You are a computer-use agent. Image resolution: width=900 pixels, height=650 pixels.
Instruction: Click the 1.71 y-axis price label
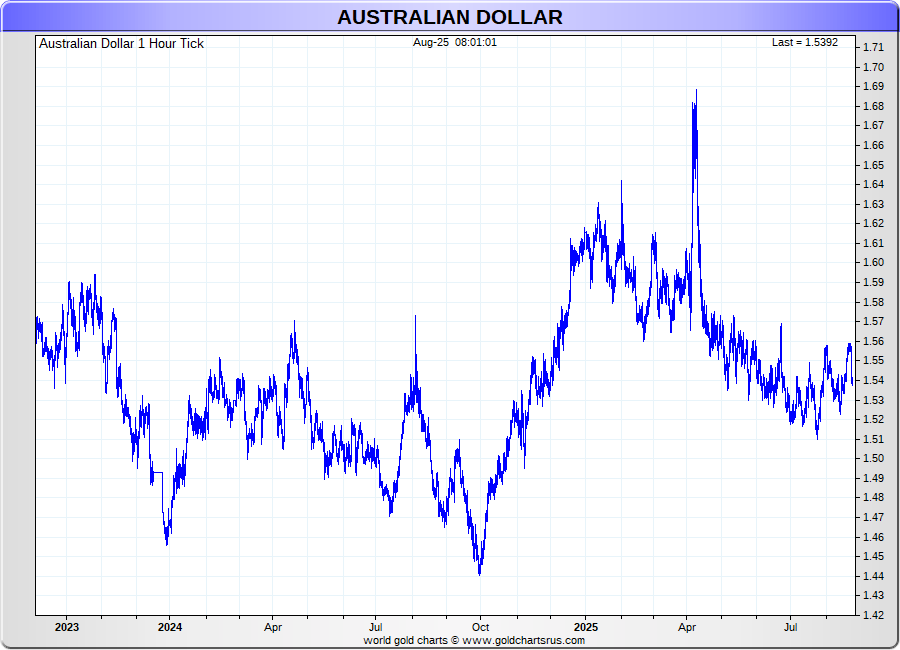point(873,47)
